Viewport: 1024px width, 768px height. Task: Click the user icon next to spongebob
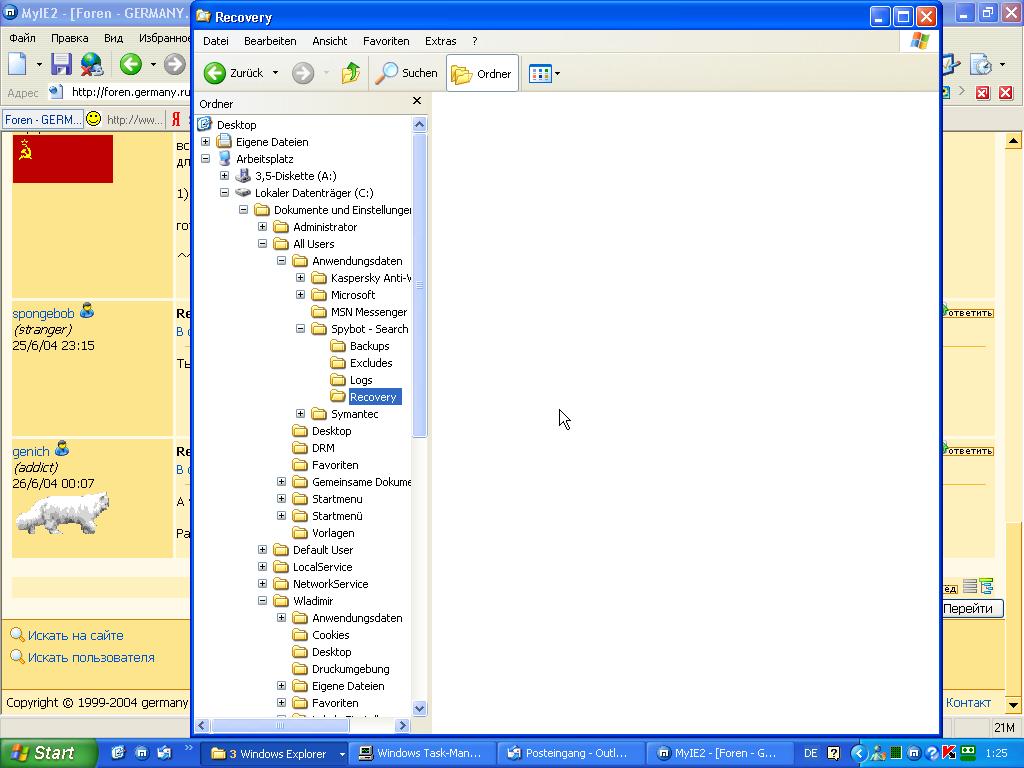point(87,312)
